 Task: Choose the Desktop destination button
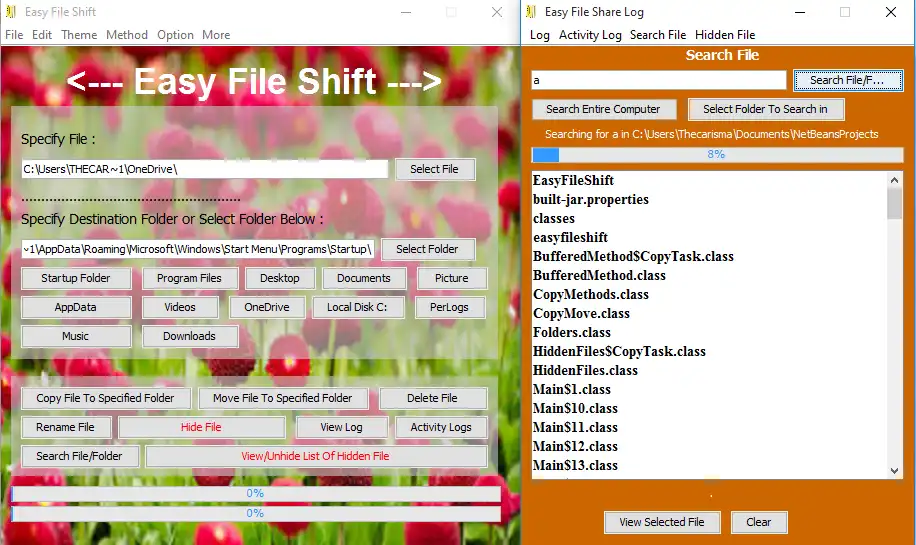click(280, 278)
